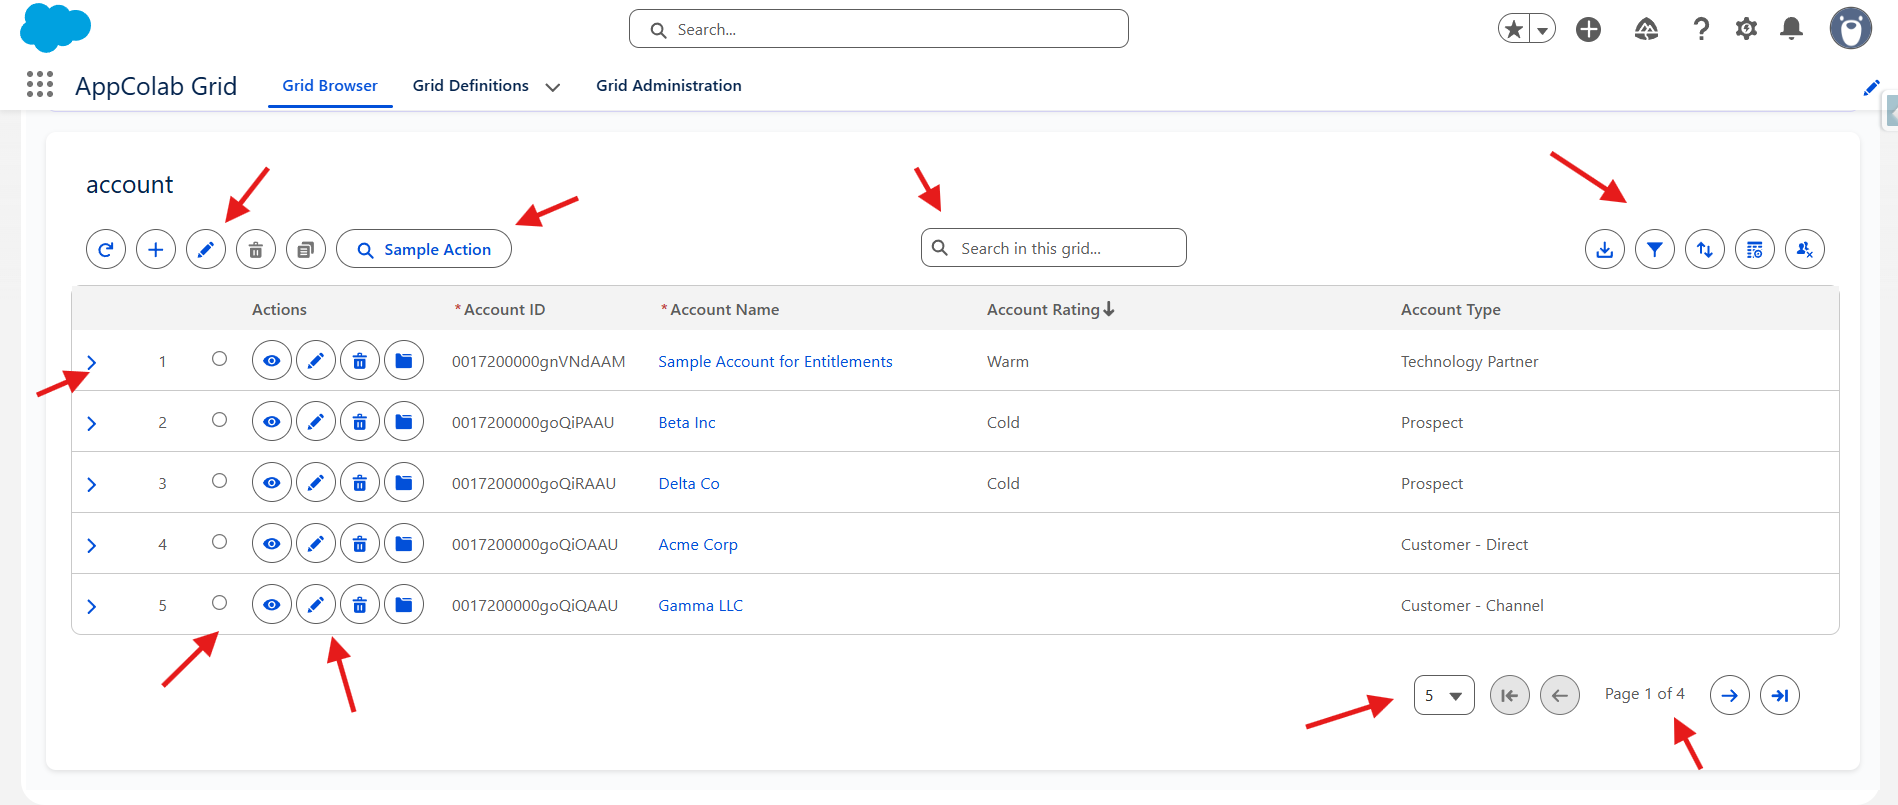
Task: Select radio button for Acme Corp row
Action: click(x=220, y=542)
